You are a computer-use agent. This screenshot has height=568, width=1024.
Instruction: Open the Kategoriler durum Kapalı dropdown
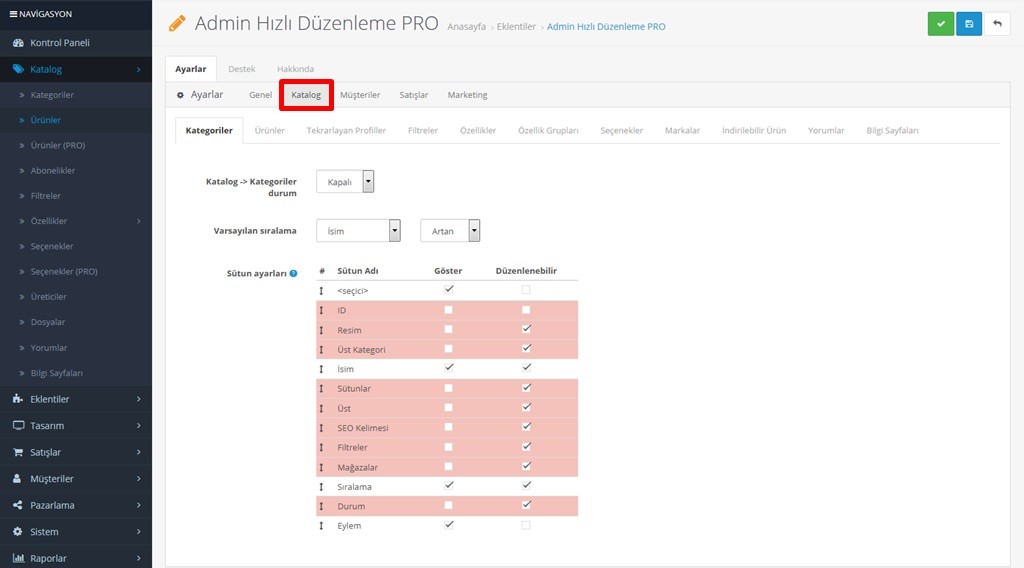click(x=345, y=181)
